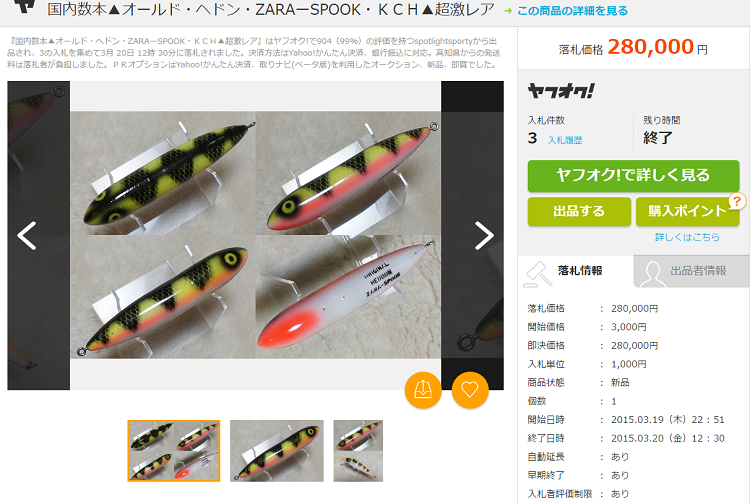Viewport: 750px width, 504px height.
Task: Follow the 詳しくはこちら link
Action: [x=687, y=237]
